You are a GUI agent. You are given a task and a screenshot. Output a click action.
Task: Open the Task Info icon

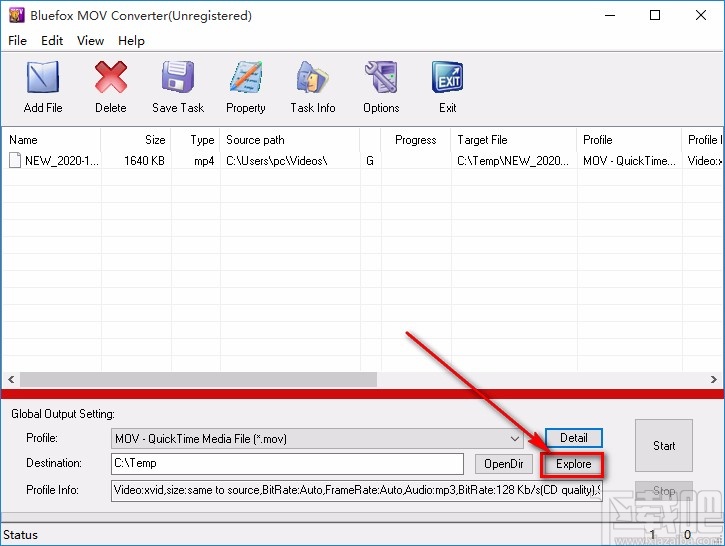(313, 77)
